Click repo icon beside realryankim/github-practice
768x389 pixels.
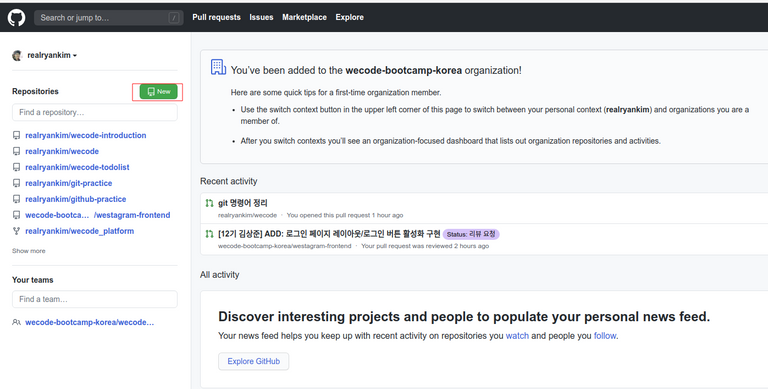click(x=17, y=199)
